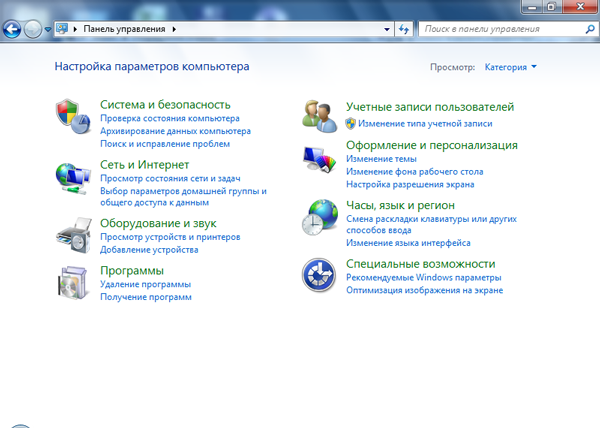Click the UAC shield next to Изменение типа учетной записи

(x=350, y=124)
